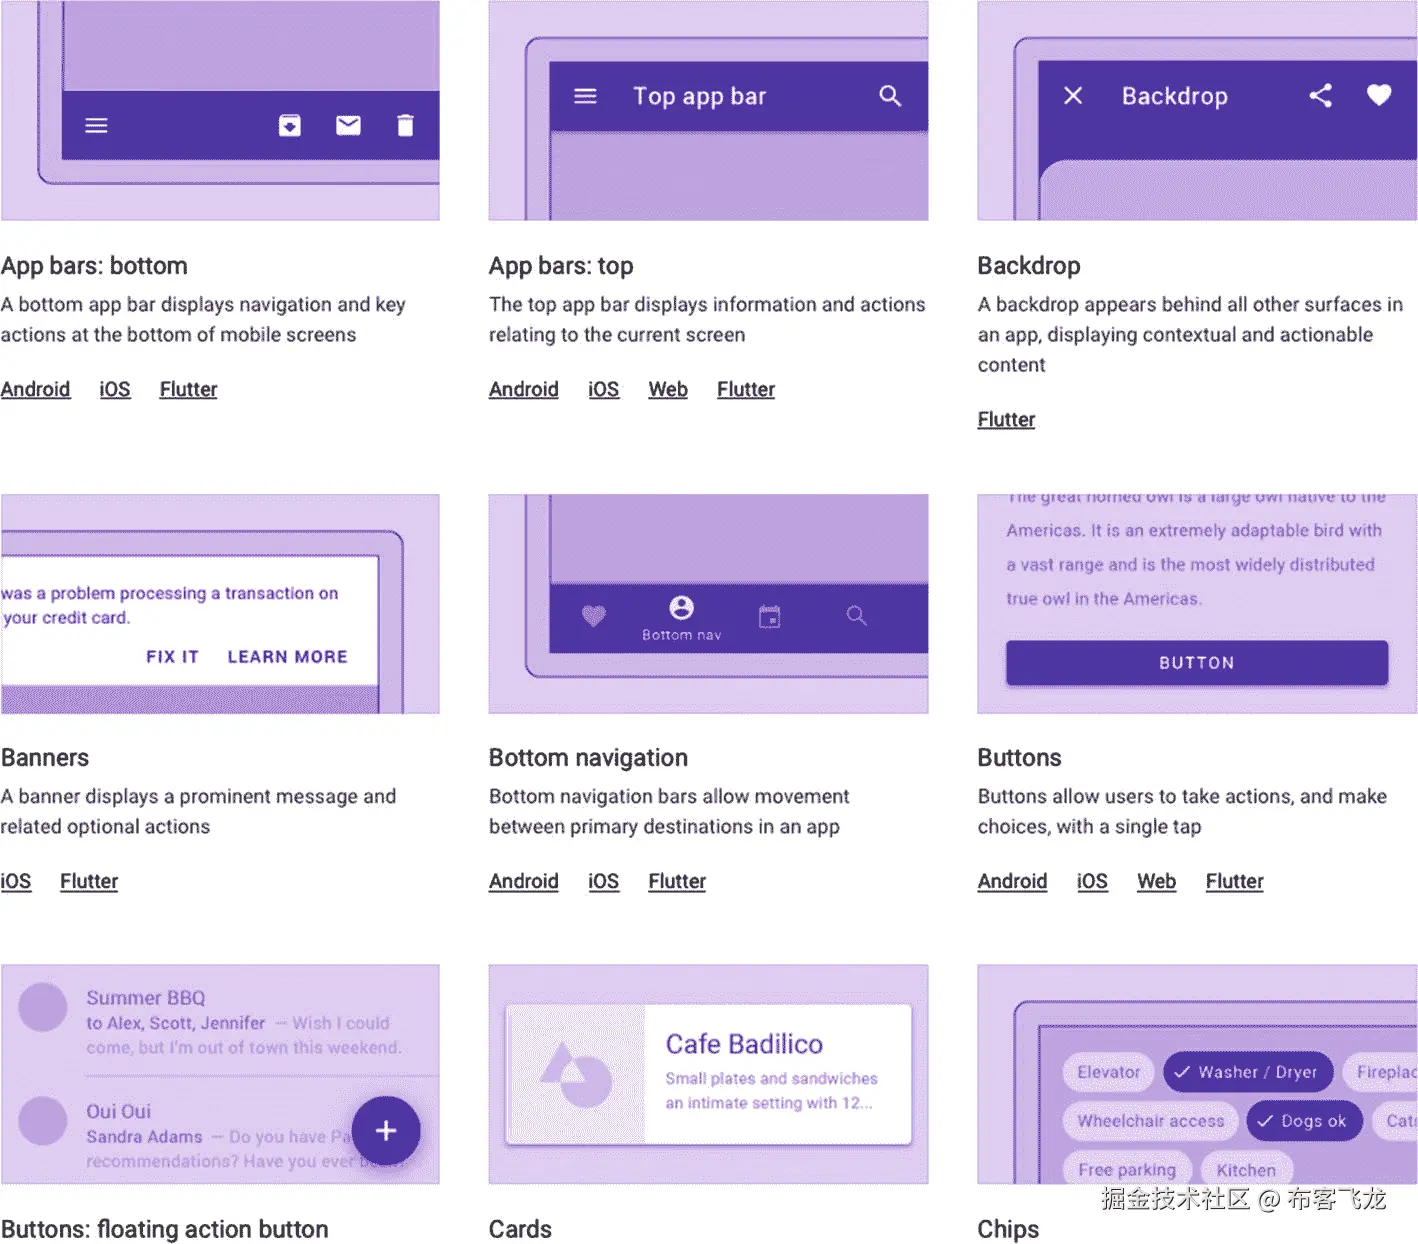The image size is (1418, 1244).
Task: Open Android link under Buttons
Action: (x=1013, y=881)
